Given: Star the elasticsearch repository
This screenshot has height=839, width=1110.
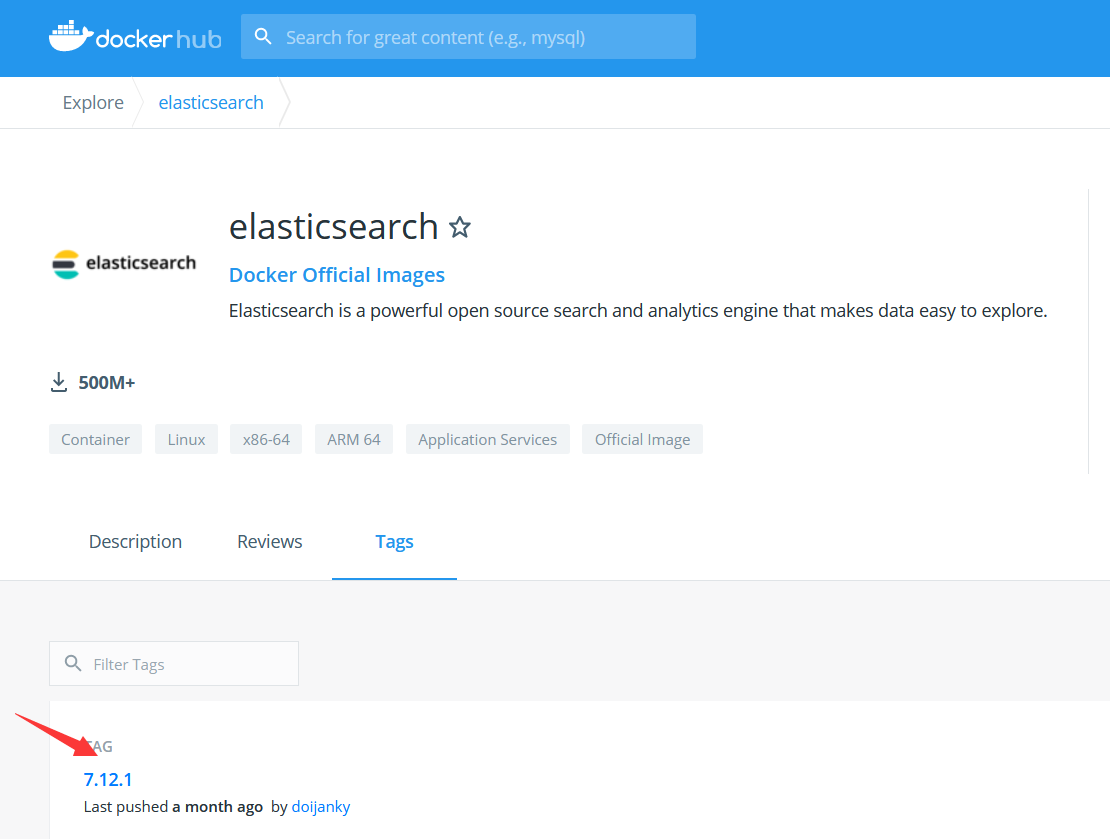Looking at the screenshot, I should point(460,227).
